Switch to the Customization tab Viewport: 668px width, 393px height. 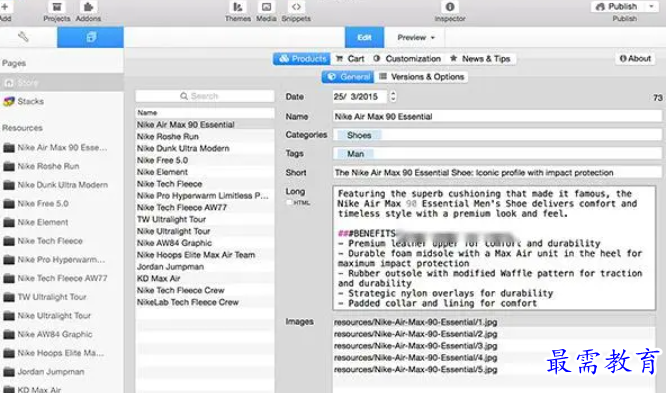(x=407, y=59)
